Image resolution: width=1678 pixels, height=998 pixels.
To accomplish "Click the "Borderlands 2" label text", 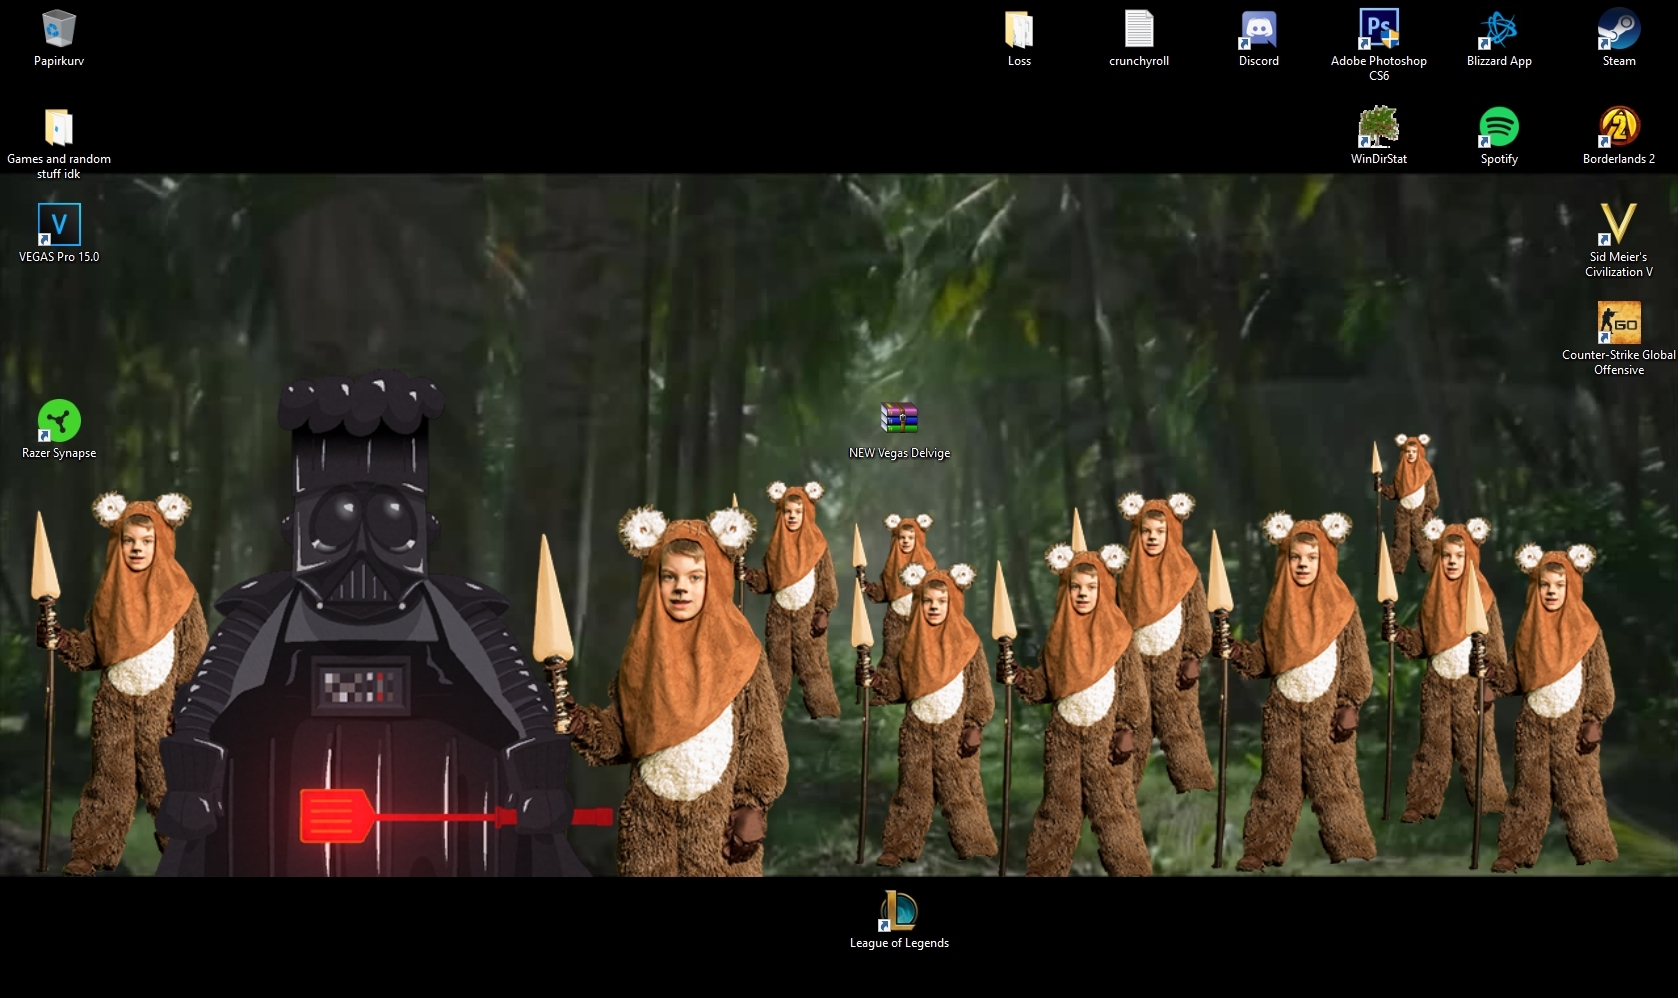I will point(1619,159).
